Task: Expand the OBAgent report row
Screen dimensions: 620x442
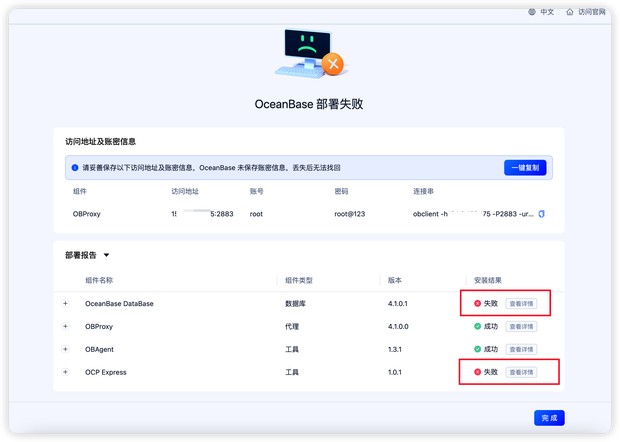Action: point(66,349)
